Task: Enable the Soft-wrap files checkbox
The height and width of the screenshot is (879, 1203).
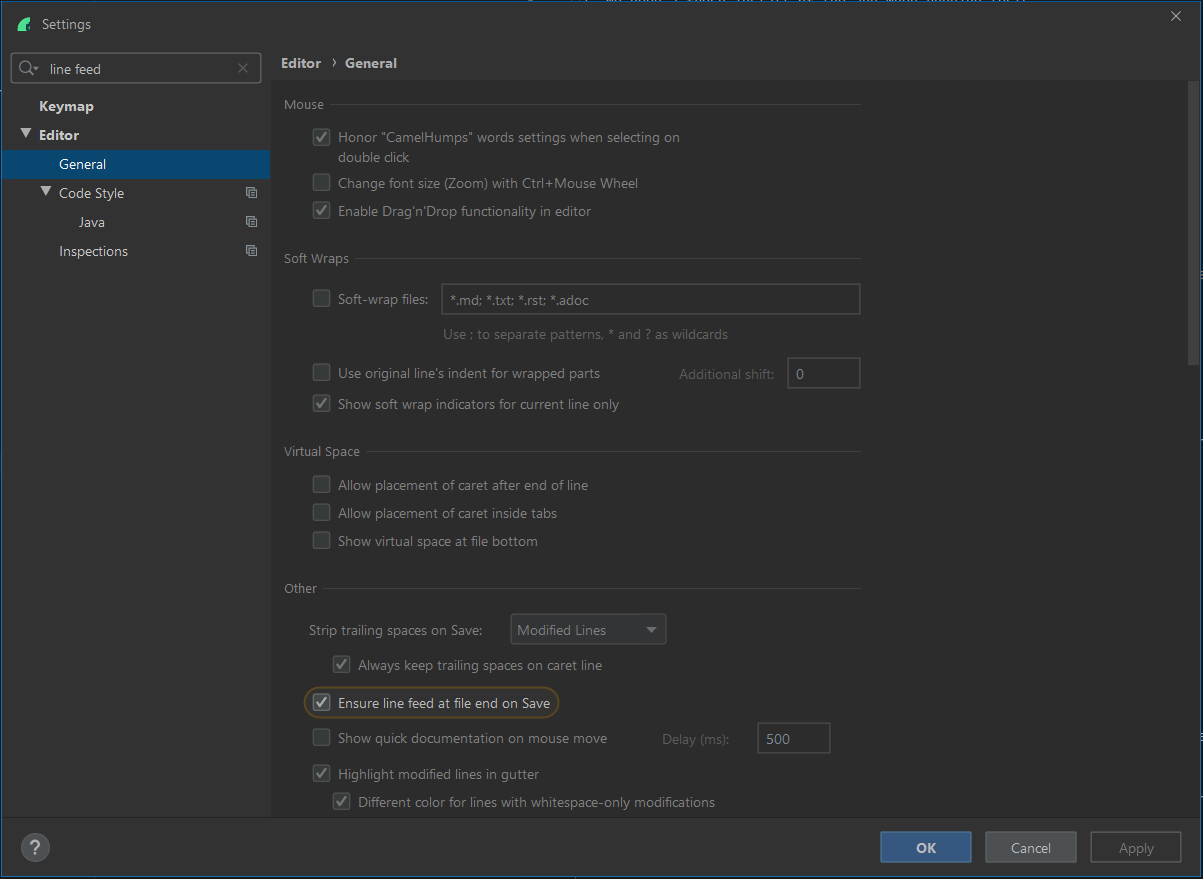Action: 321,298
